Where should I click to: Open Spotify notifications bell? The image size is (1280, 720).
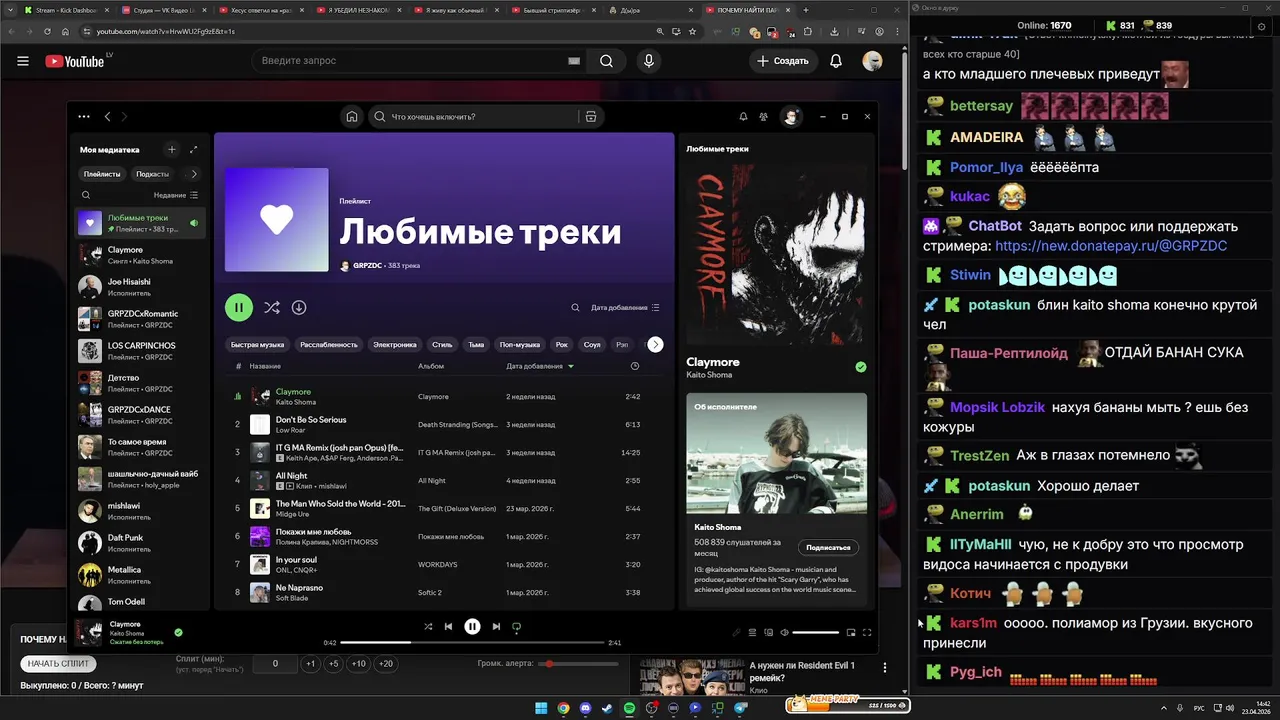pyautogui.click(x=743, y=117)
